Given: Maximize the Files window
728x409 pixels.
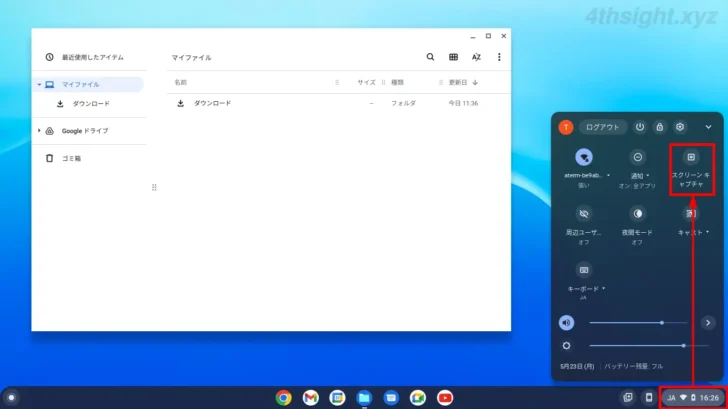Looking at the screenshot, I should pyautogui.click(x=488, y=36).
